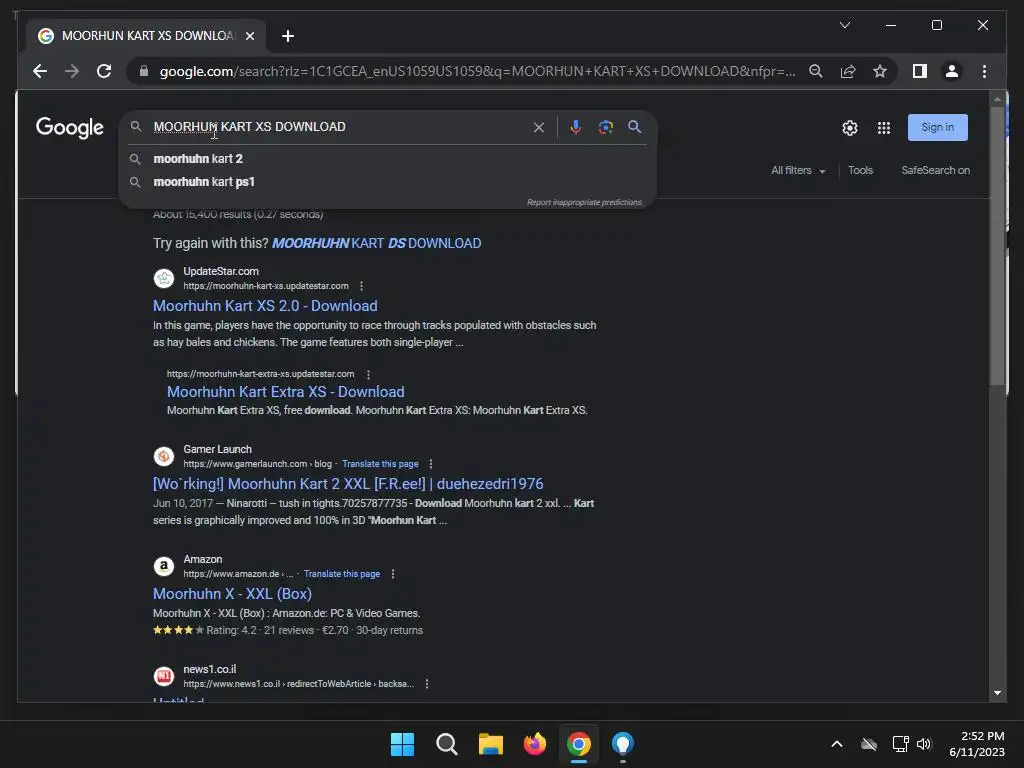Click the scrollbar down arrow
The image size is (1024, 768).
pyautogui.click(x=997, y=693)
